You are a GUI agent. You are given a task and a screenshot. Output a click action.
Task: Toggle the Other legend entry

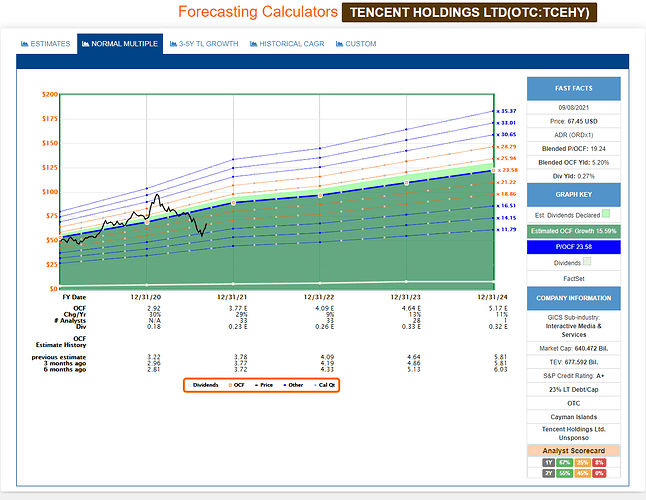pyautogui.click(x=293, y=385)
